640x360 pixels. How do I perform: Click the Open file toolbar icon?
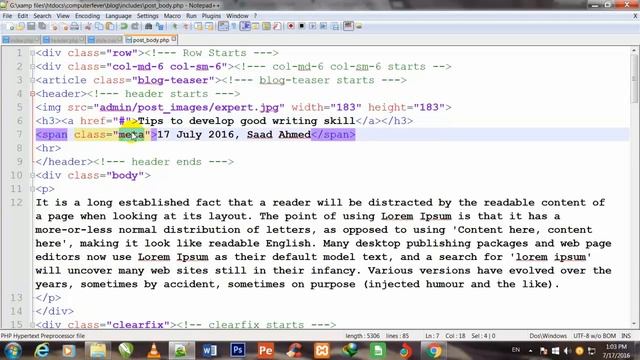[x=20, y=27]
